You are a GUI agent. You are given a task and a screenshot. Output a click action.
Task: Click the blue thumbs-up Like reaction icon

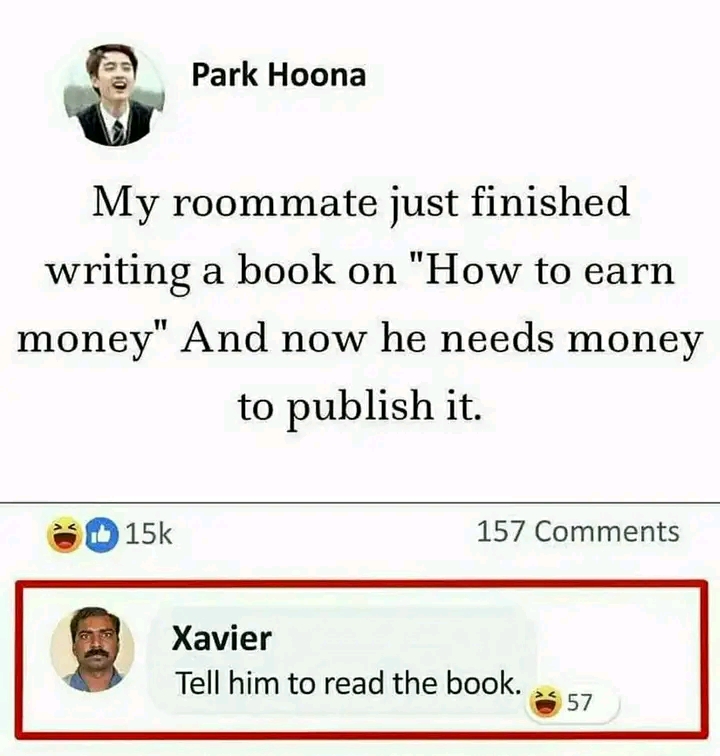tap(102, 535)
